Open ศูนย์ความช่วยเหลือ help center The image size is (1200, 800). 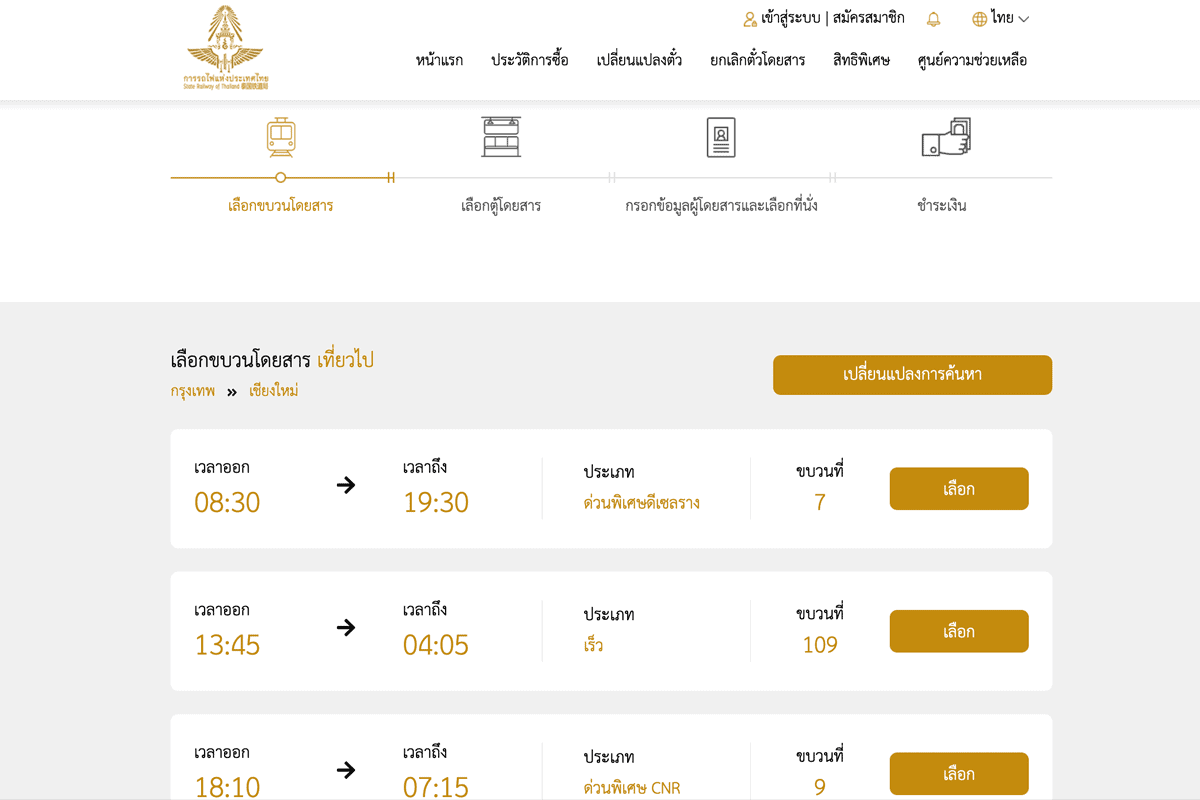pyautogui.click(x=972, y=60)
